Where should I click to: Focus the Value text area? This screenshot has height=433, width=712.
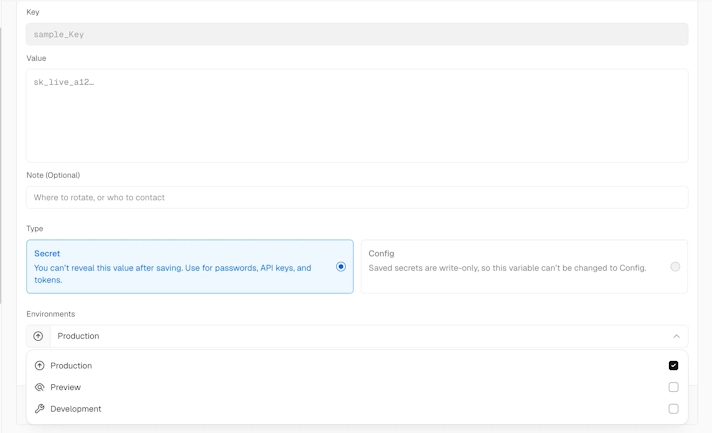[357, 115]
